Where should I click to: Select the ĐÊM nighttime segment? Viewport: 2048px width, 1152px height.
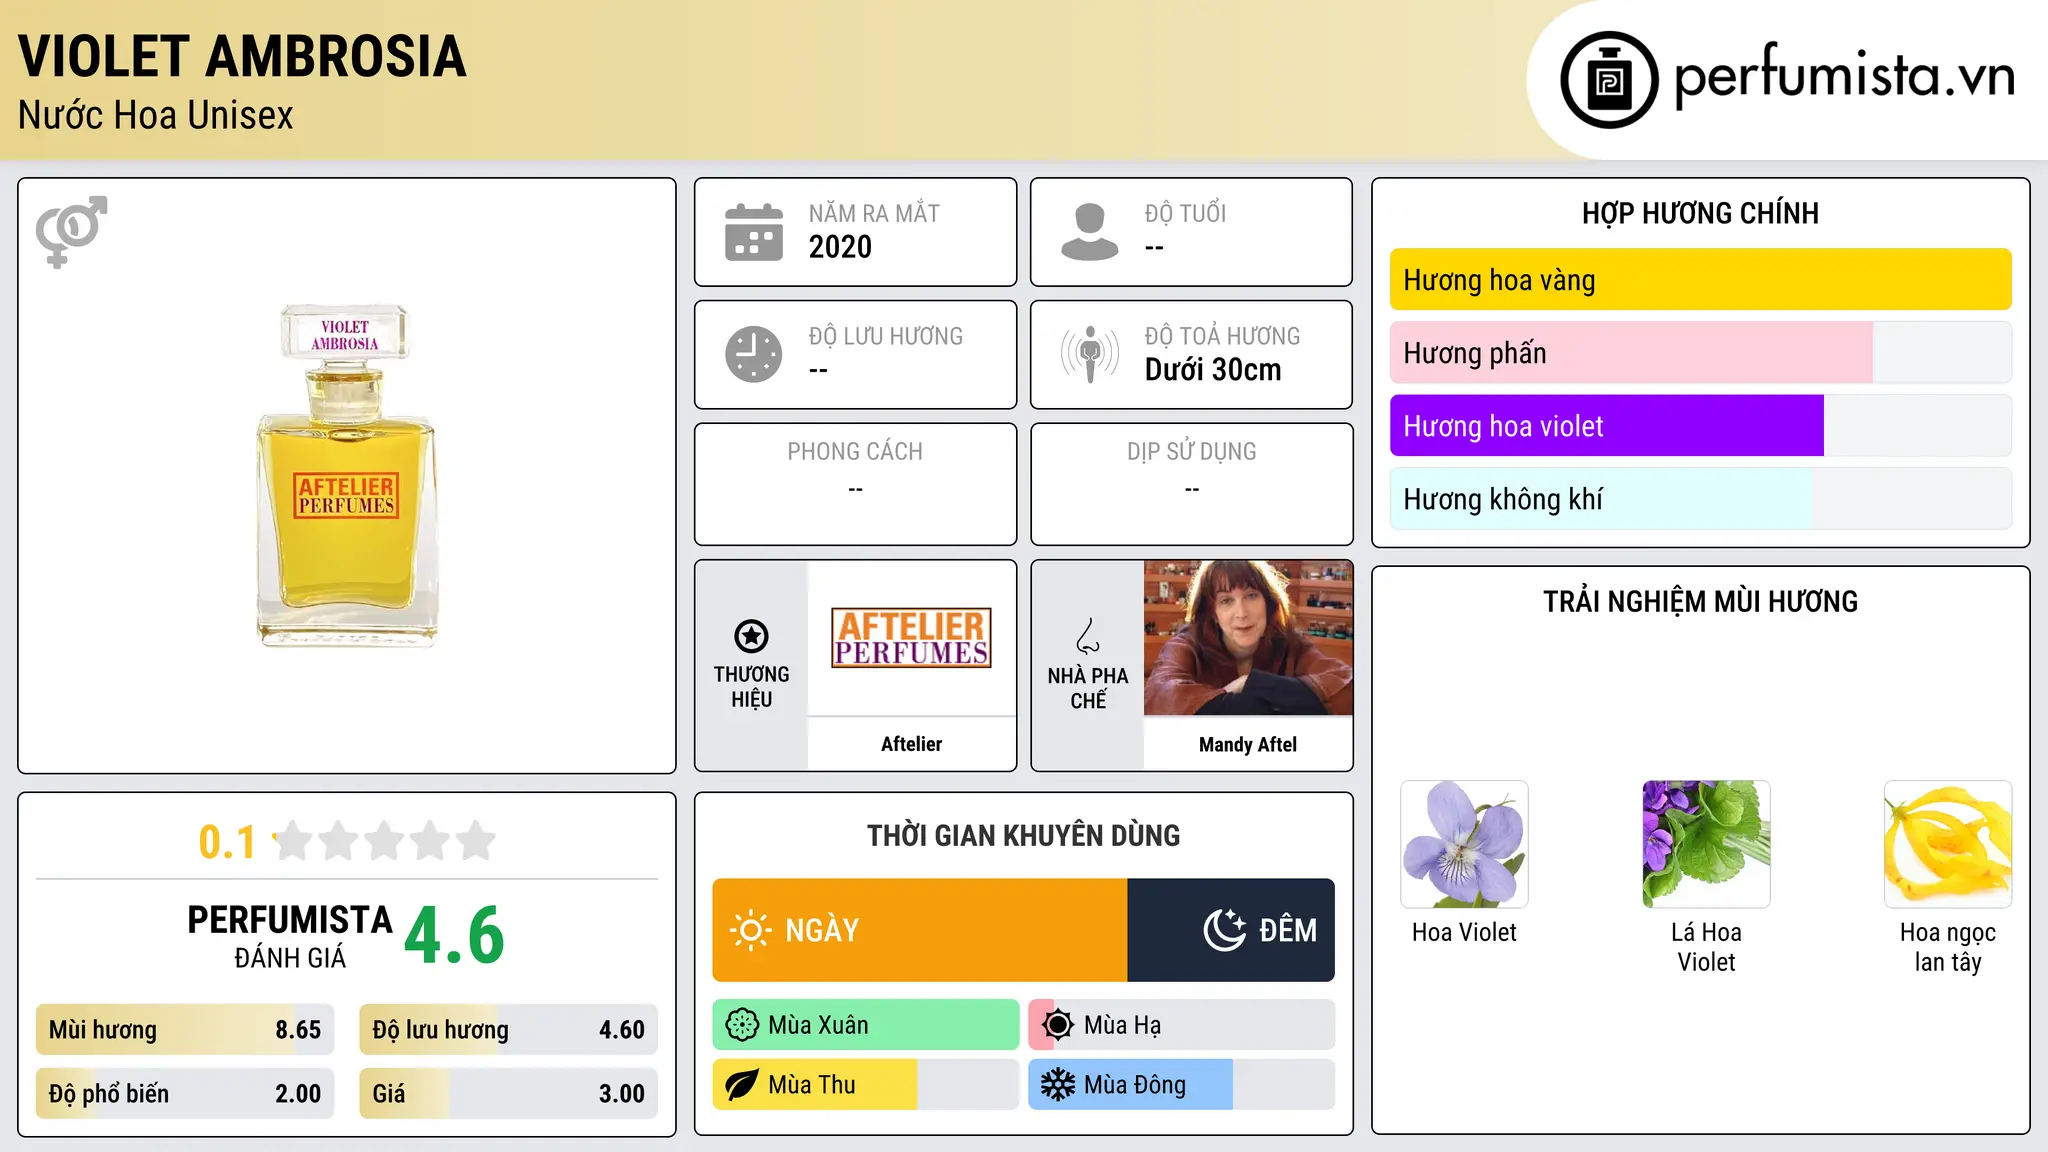1231,930
